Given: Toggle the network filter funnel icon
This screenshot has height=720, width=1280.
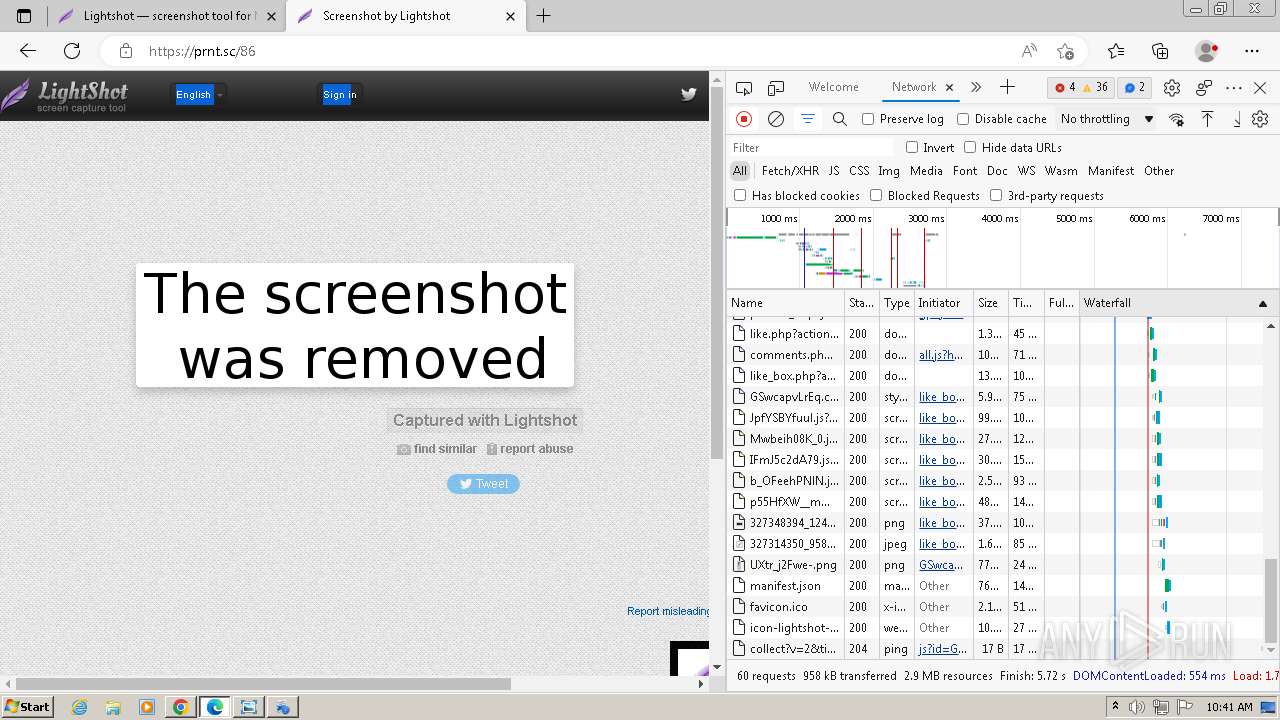Looking at the screenshot, I should pyautogui.click(x=808, y=119).
